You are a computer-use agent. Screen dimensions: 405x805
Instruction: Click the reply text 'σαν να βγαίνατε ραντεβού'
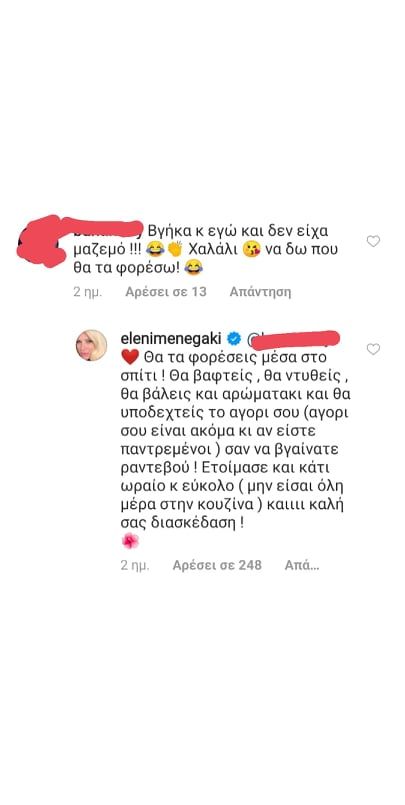coord(234,456)
